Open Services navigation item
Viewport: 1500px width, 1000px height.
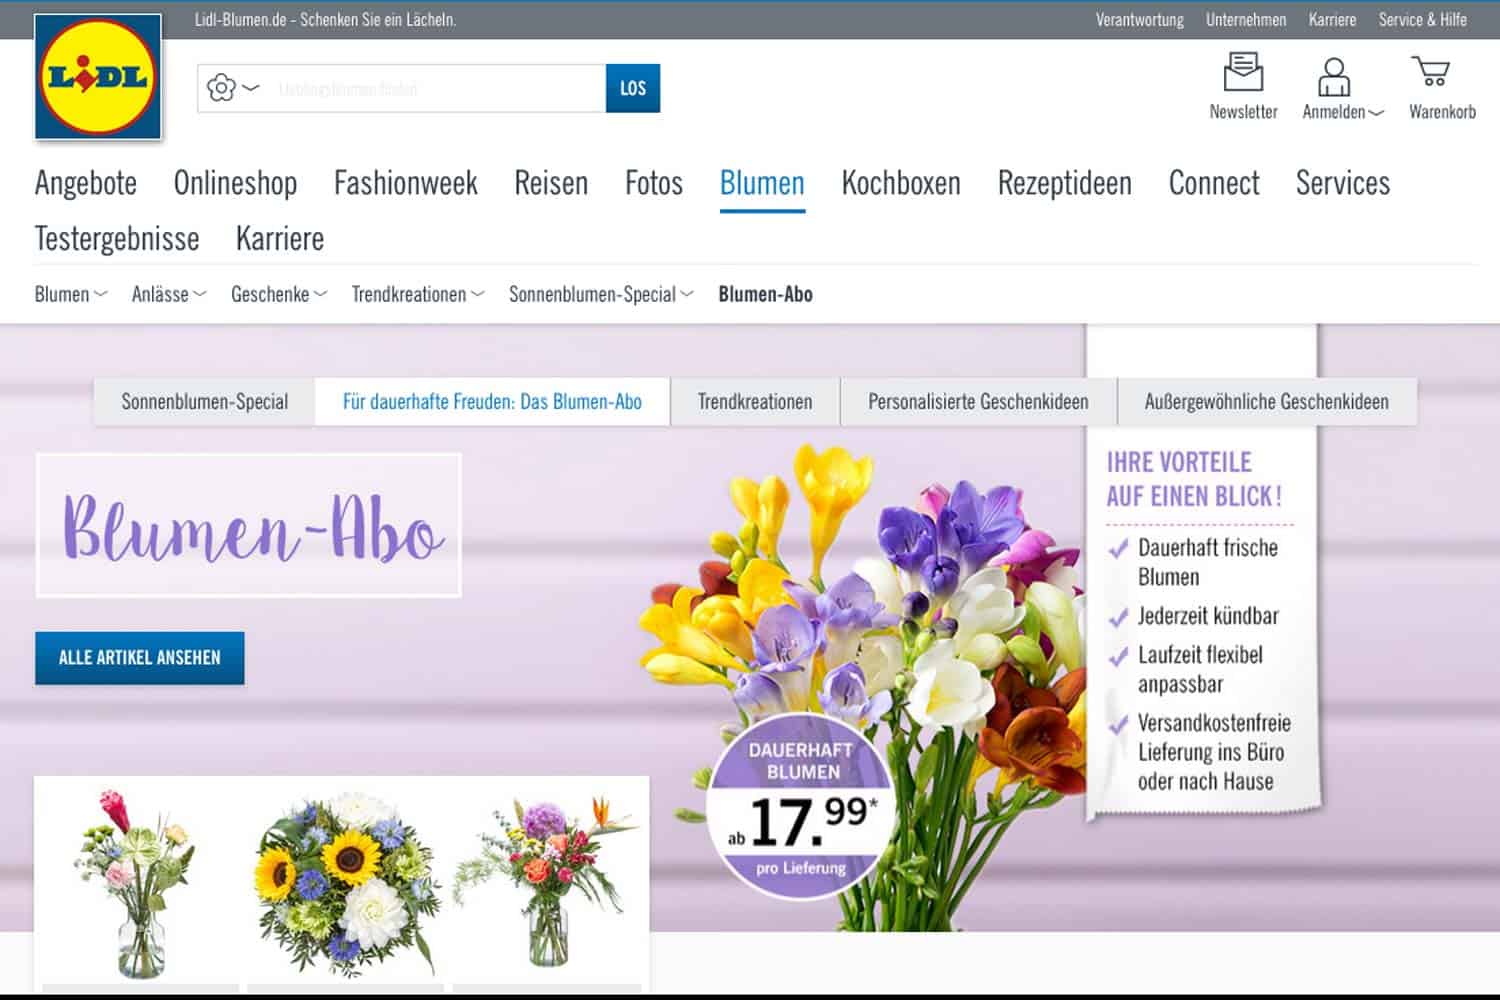click(x=1343, y=183)
